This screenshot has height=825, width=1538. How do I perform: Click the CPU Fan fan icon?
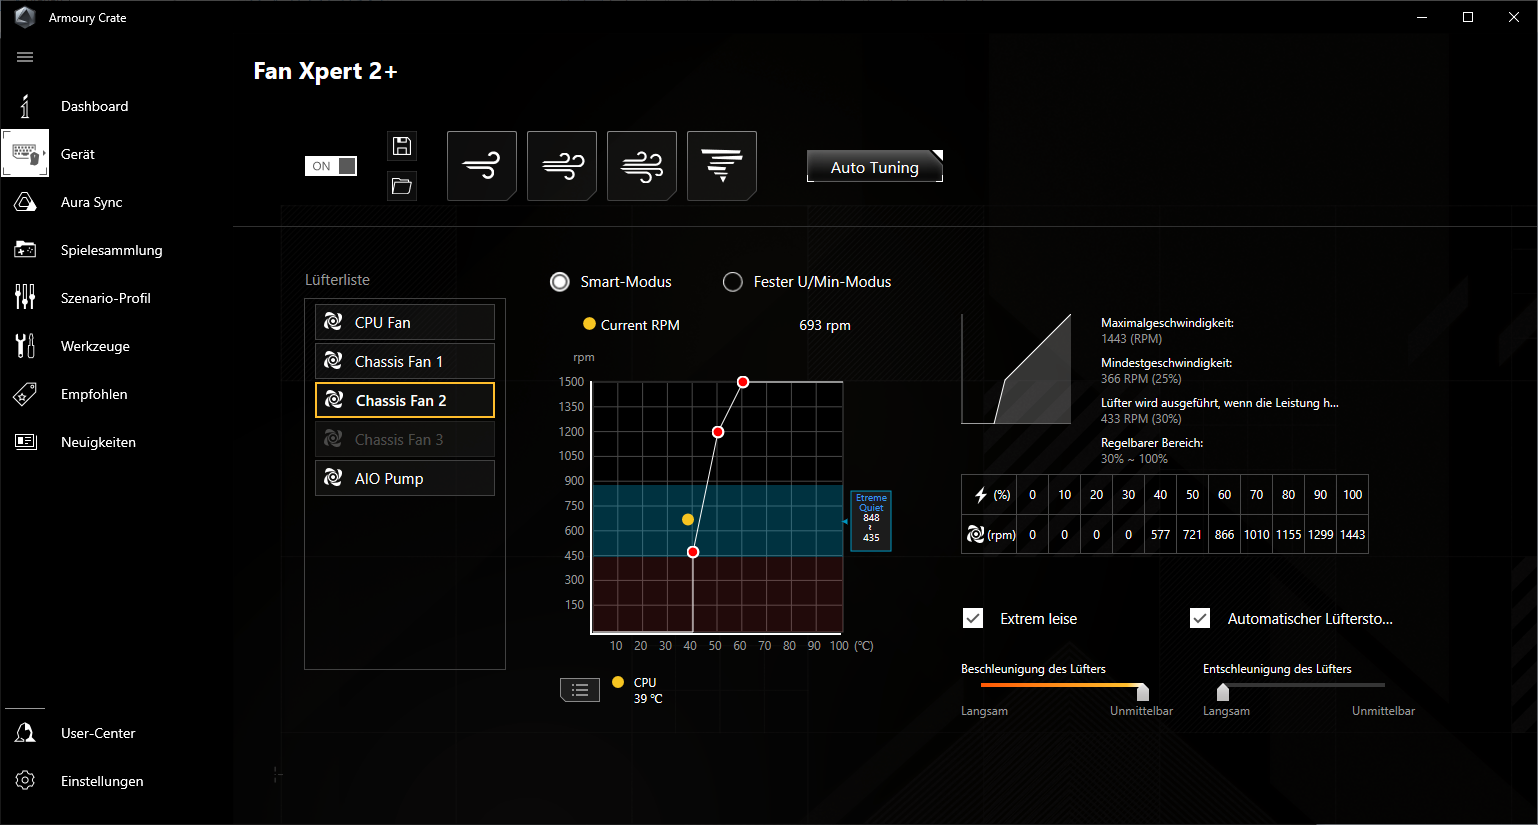pyautogui.click(x=334, y=322)
